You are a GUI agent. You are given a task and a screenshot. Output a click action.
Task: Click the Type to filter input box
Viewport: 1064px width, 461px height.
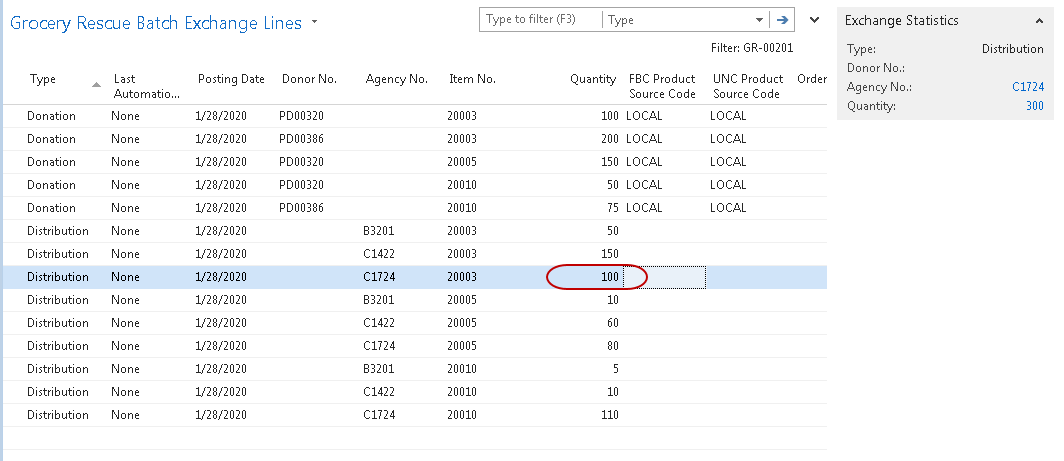coord(541,19)
